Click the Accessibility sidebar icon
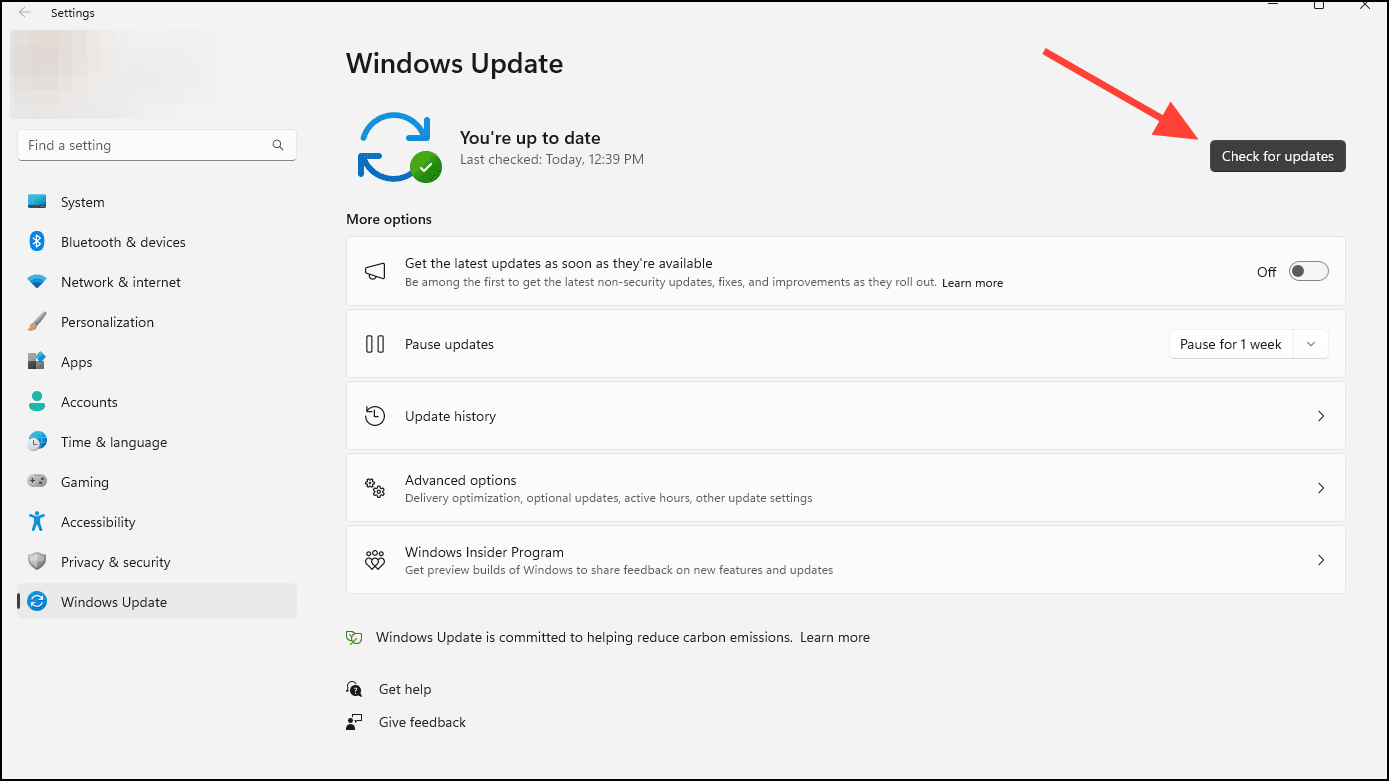 point(36,521)
